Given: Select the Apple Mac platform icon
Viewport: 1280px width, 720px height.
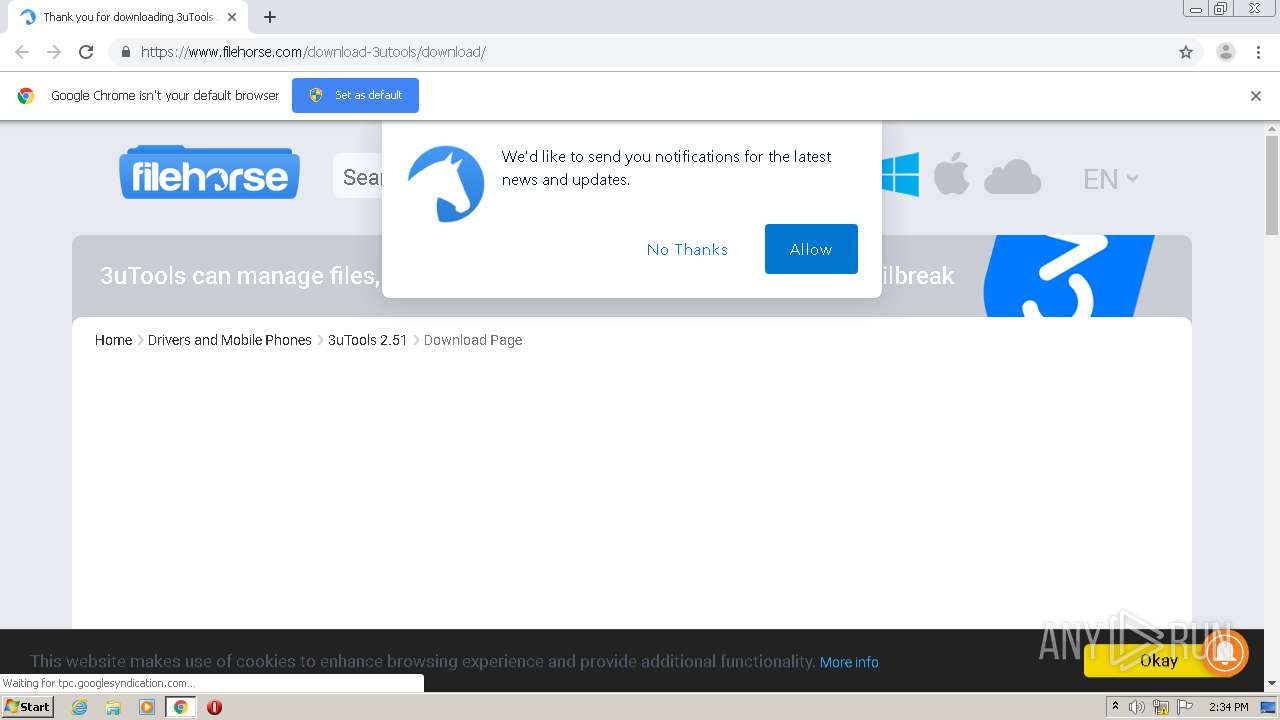Looking at the screenshot, I should pos(952,174).
